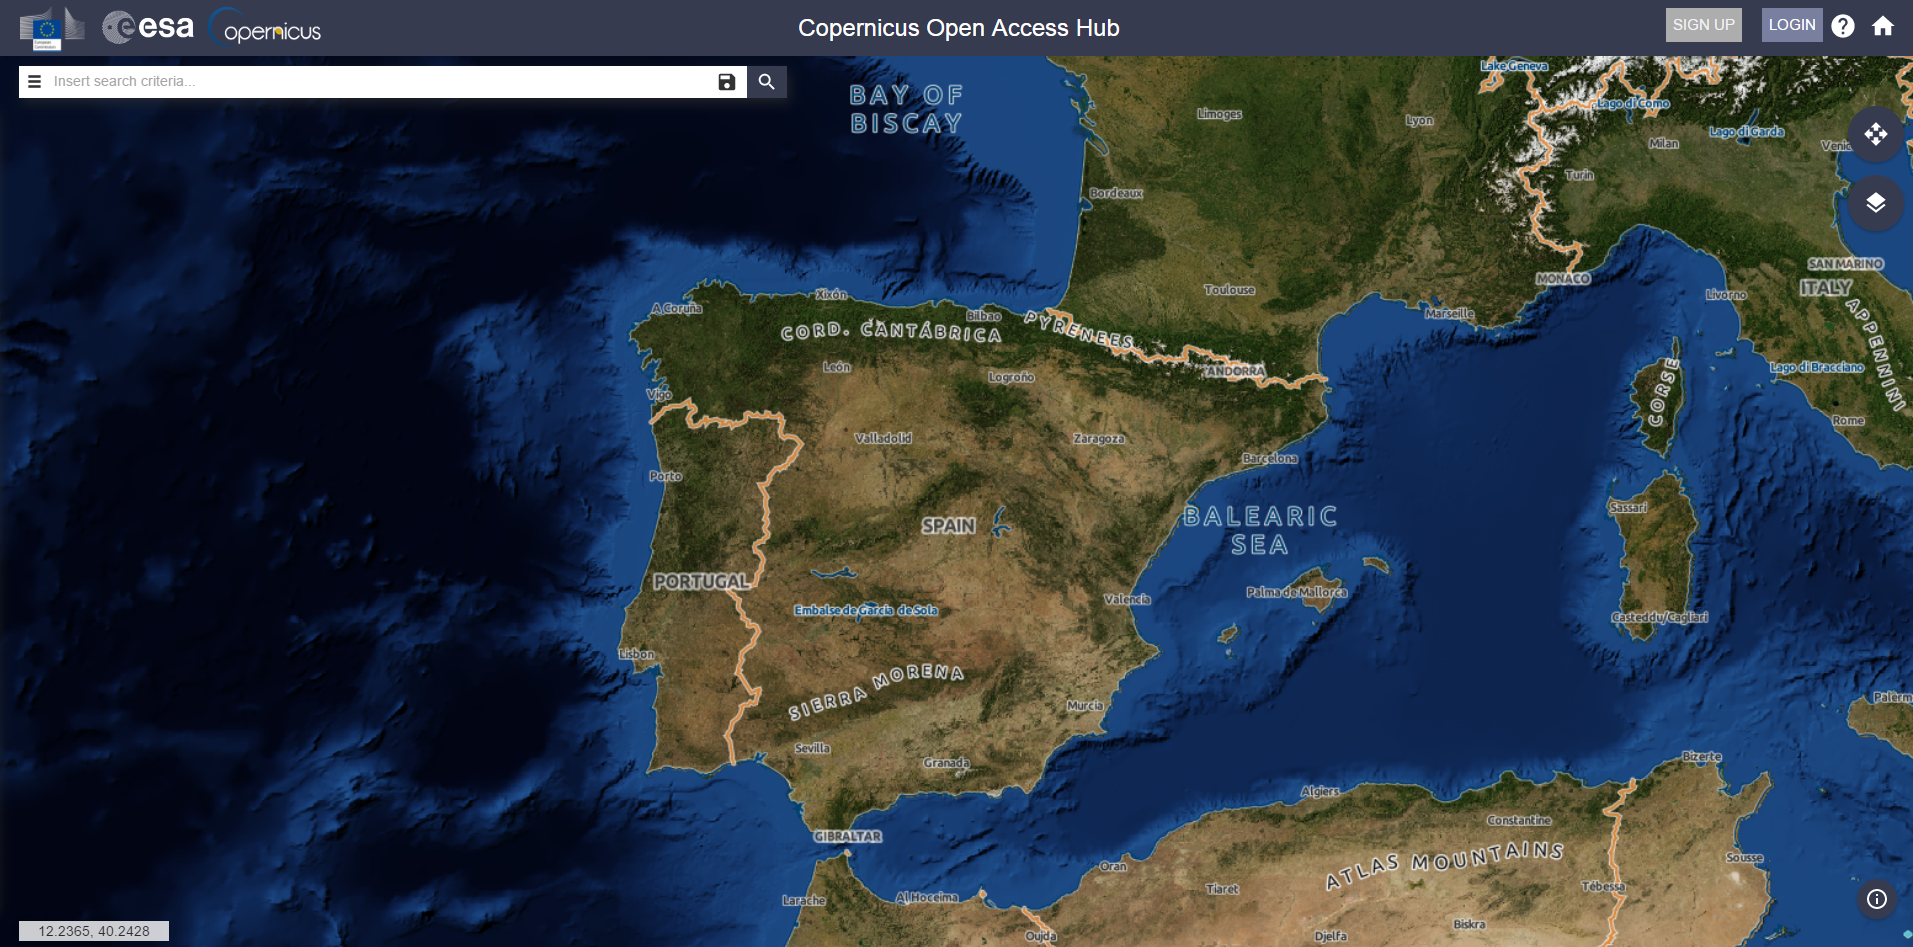Viewport: 1913px width, 947px height.
Task: Click the Porto city label
Action: tap(665, 476)
